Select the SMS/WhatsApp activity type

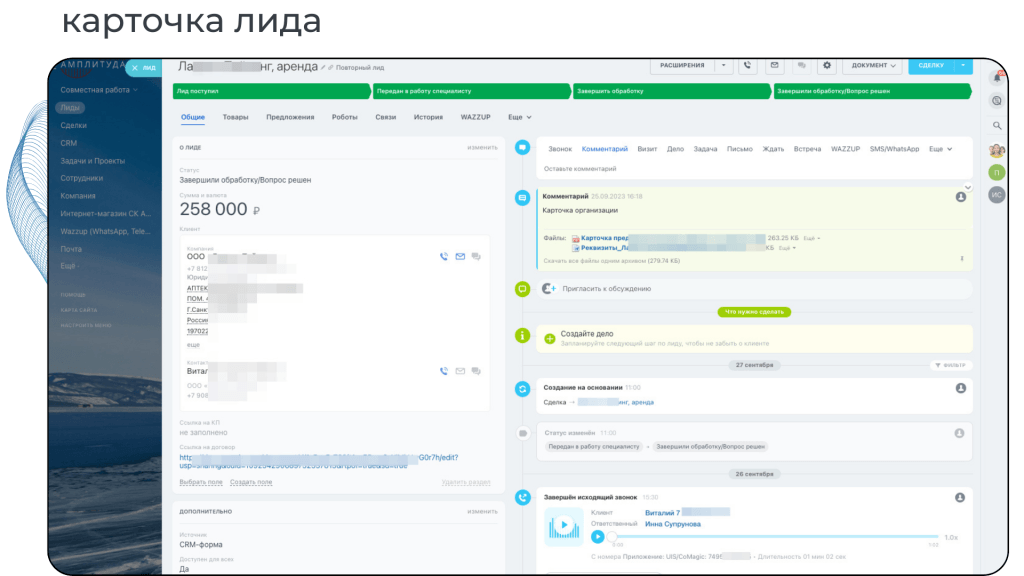pyautogui.click(x=894, y=149)
